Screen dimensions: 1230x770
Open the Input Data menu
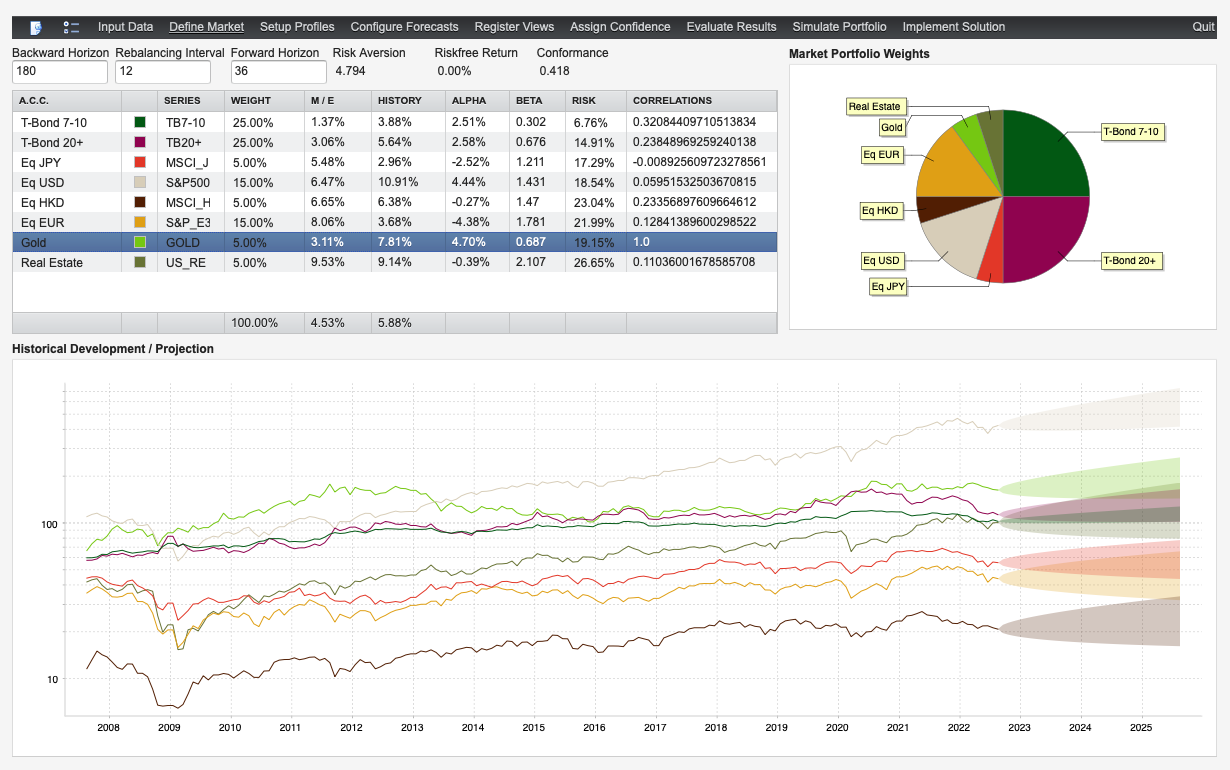(125, 27)
